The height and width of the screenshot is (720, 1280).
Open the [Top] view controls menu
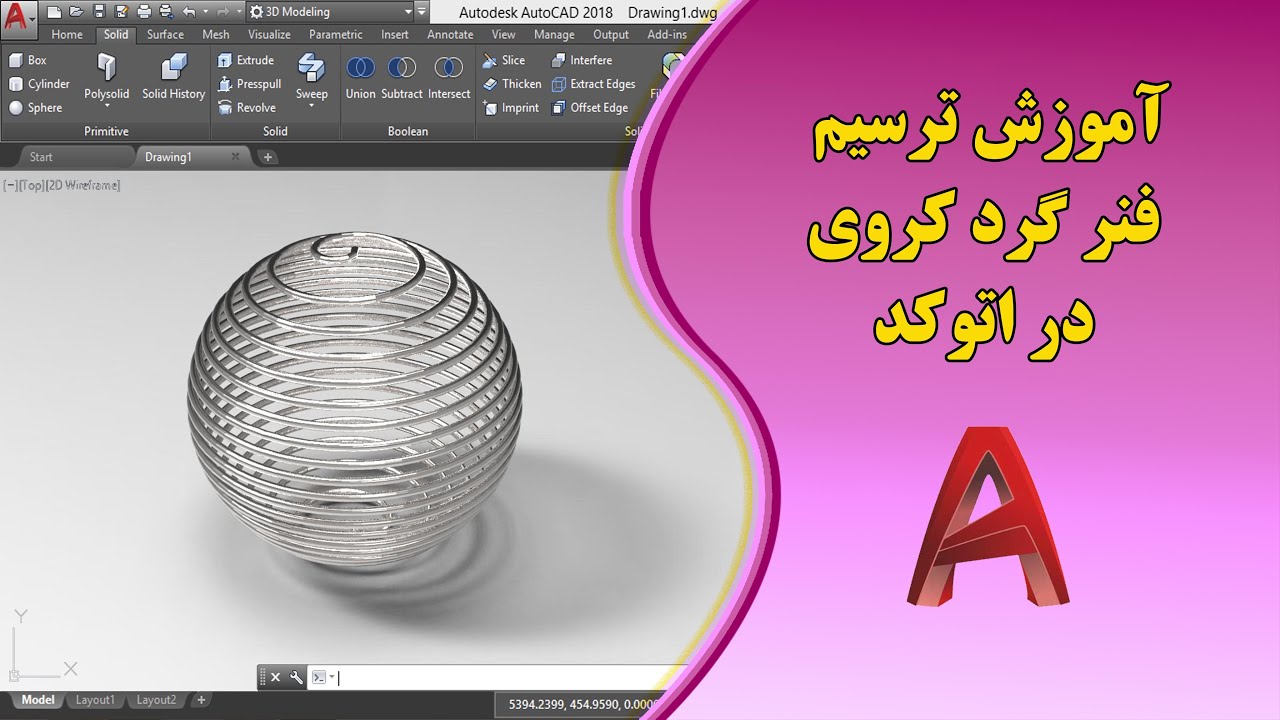(30, 185)
